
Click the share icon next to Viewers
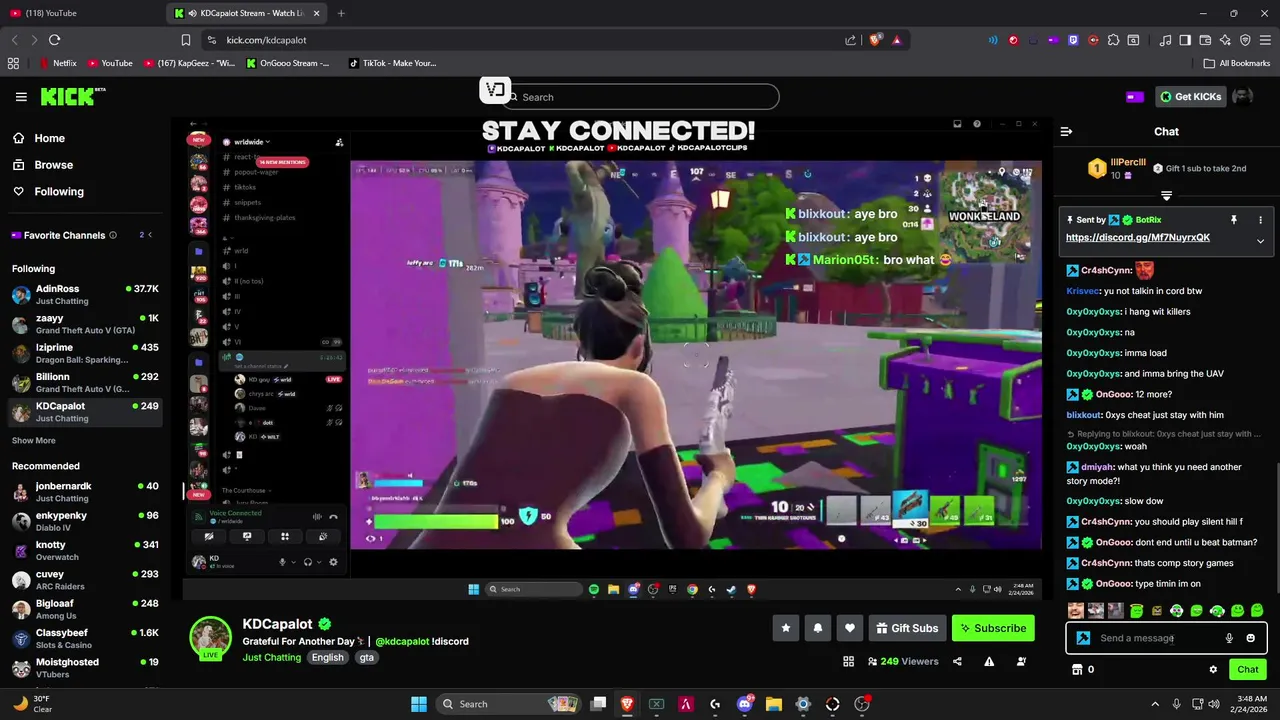tap(957, 661)
